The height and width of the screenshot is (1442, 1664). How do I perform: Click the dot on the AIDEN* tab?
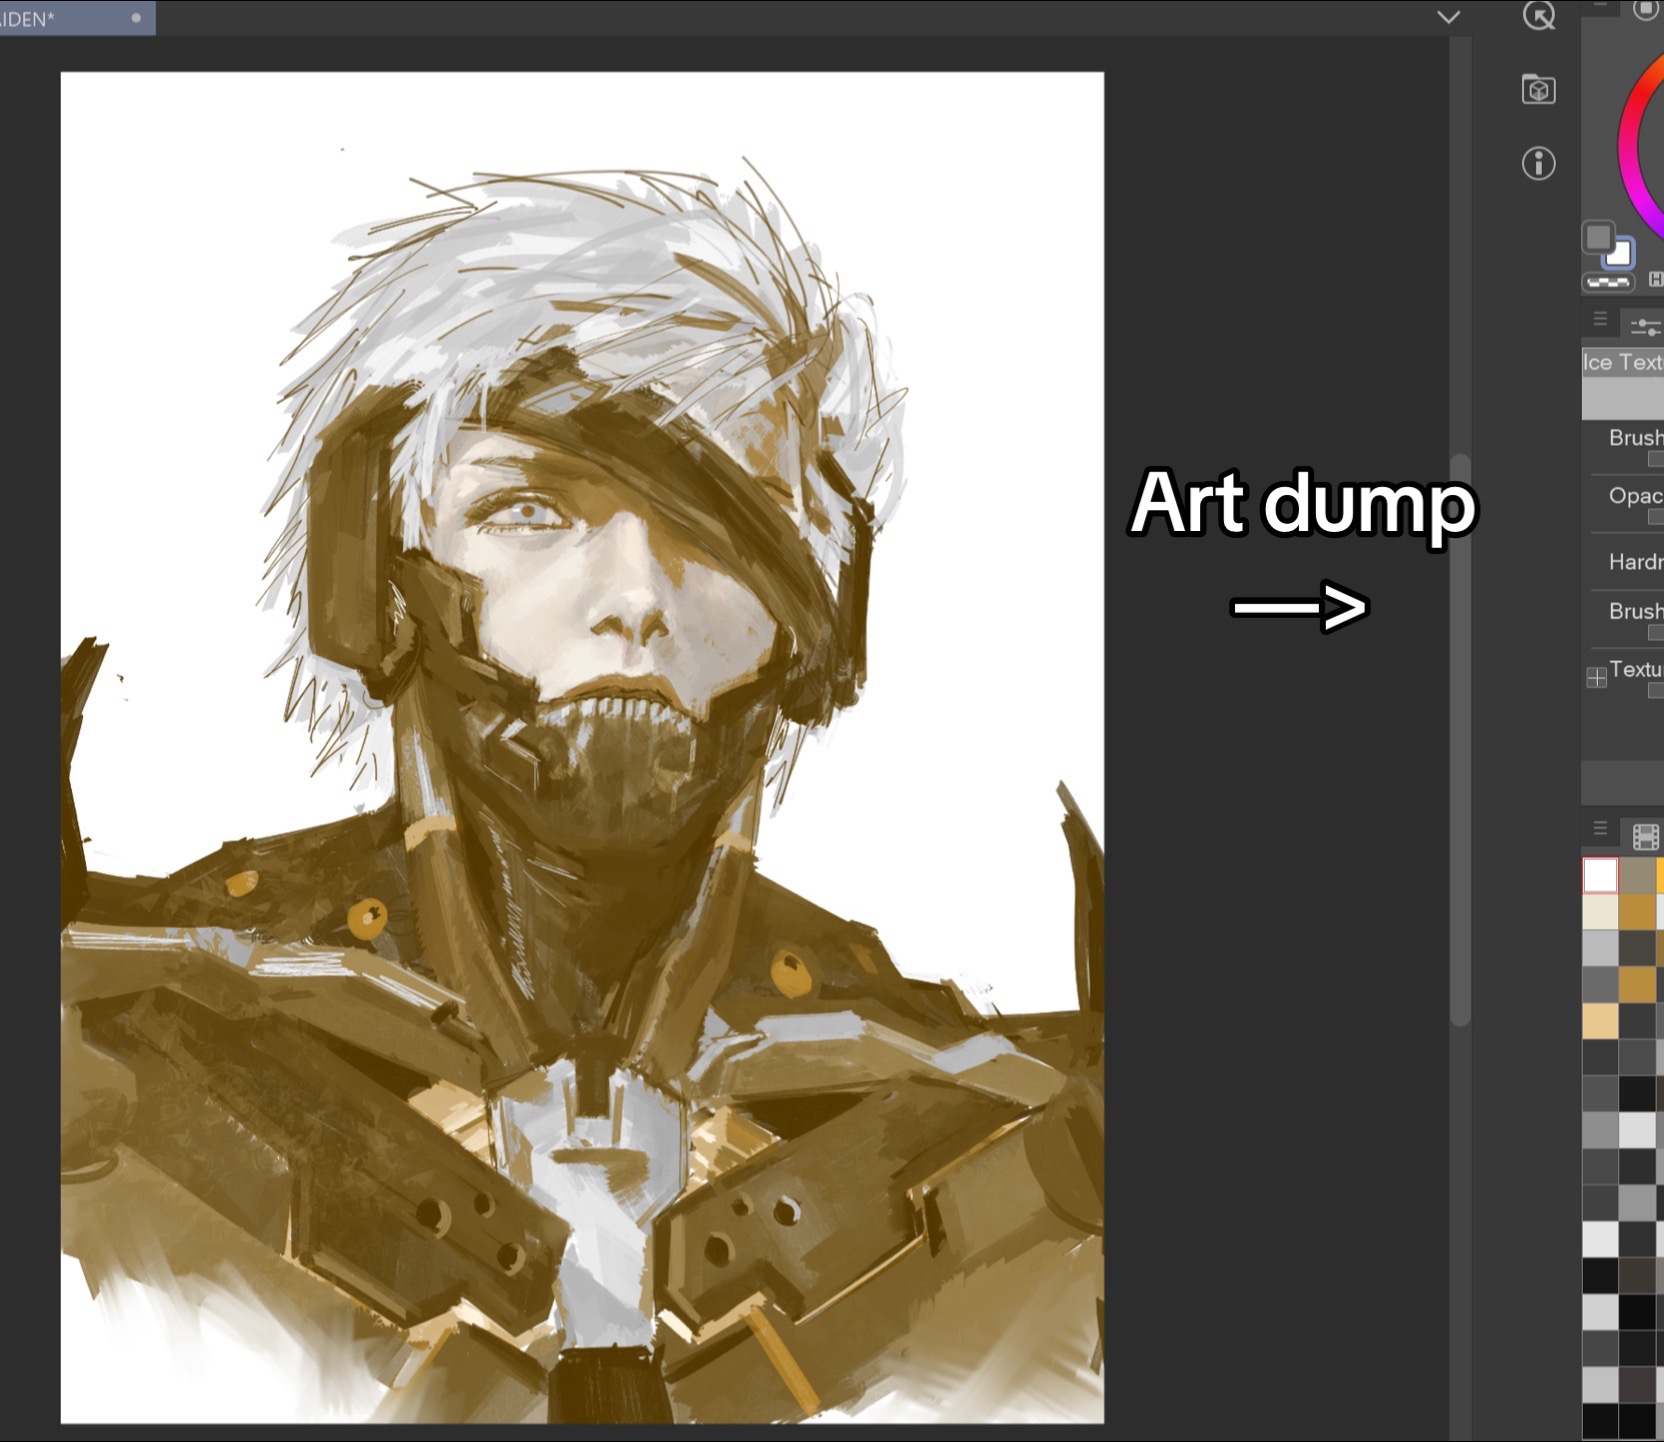click(136, 18)
